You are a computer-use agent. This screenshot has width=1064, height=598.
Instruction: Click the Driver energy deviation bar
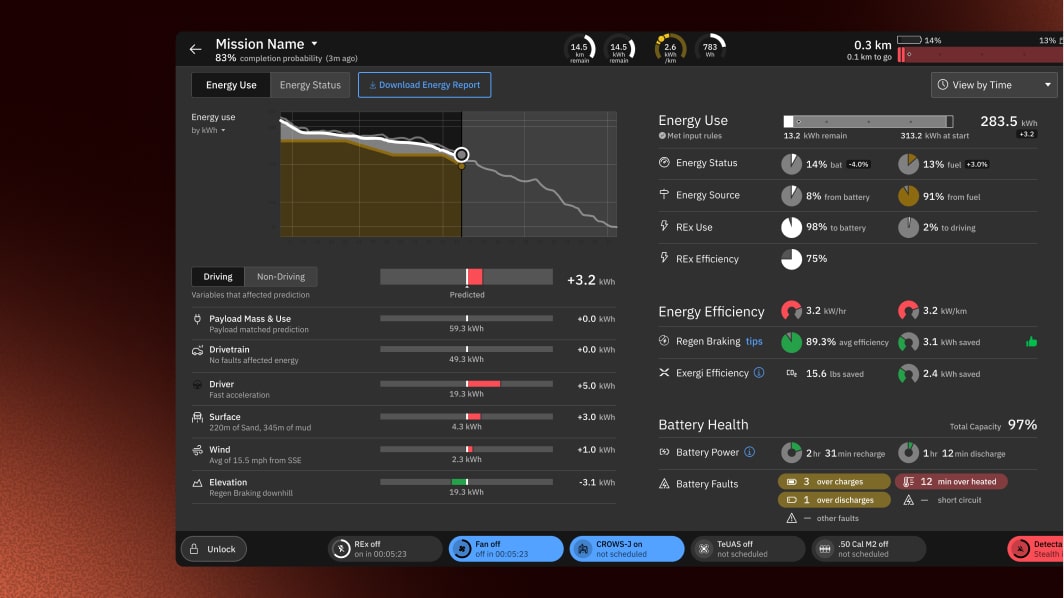coord(466,384)
